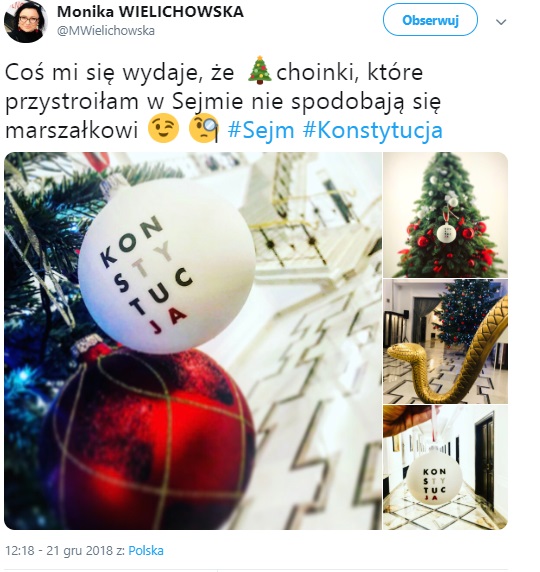Click the Monika WIELICHOWSKA display name

coord(150,12)
